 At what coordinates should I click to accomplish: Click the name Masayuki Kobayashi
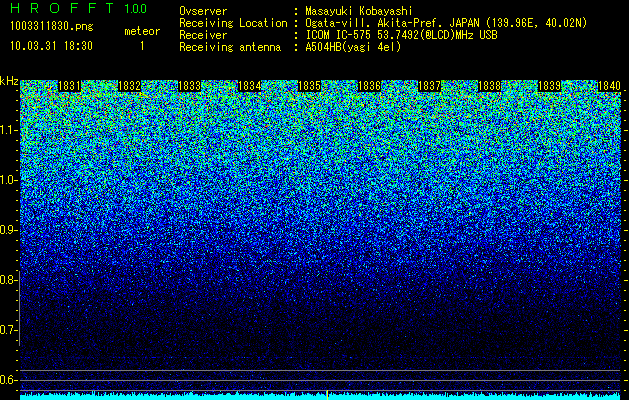(x=359, y=12)
